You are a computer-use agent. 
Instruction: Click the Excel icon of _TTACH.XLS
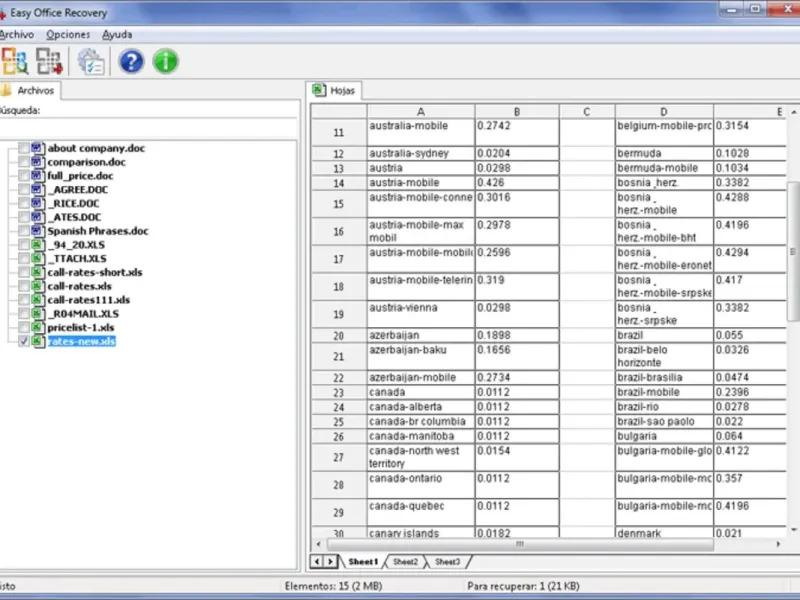tap(37, 258)
